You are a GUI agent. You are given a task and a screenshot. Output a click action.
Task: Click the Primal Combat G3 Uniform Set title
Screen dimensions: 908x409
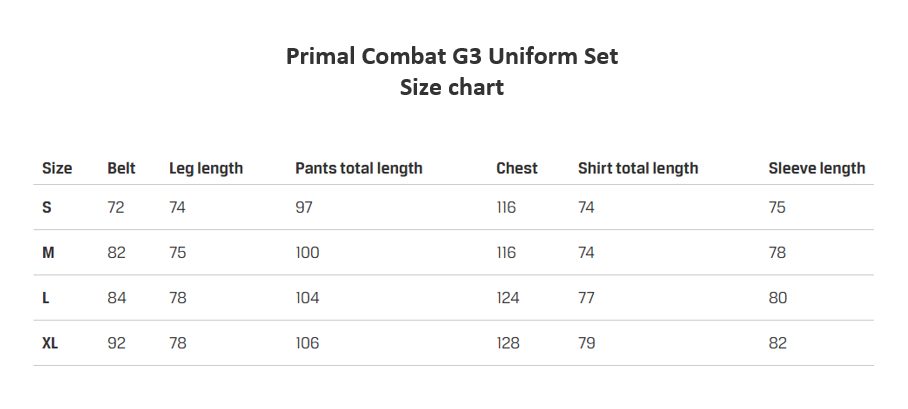[452, 56]
